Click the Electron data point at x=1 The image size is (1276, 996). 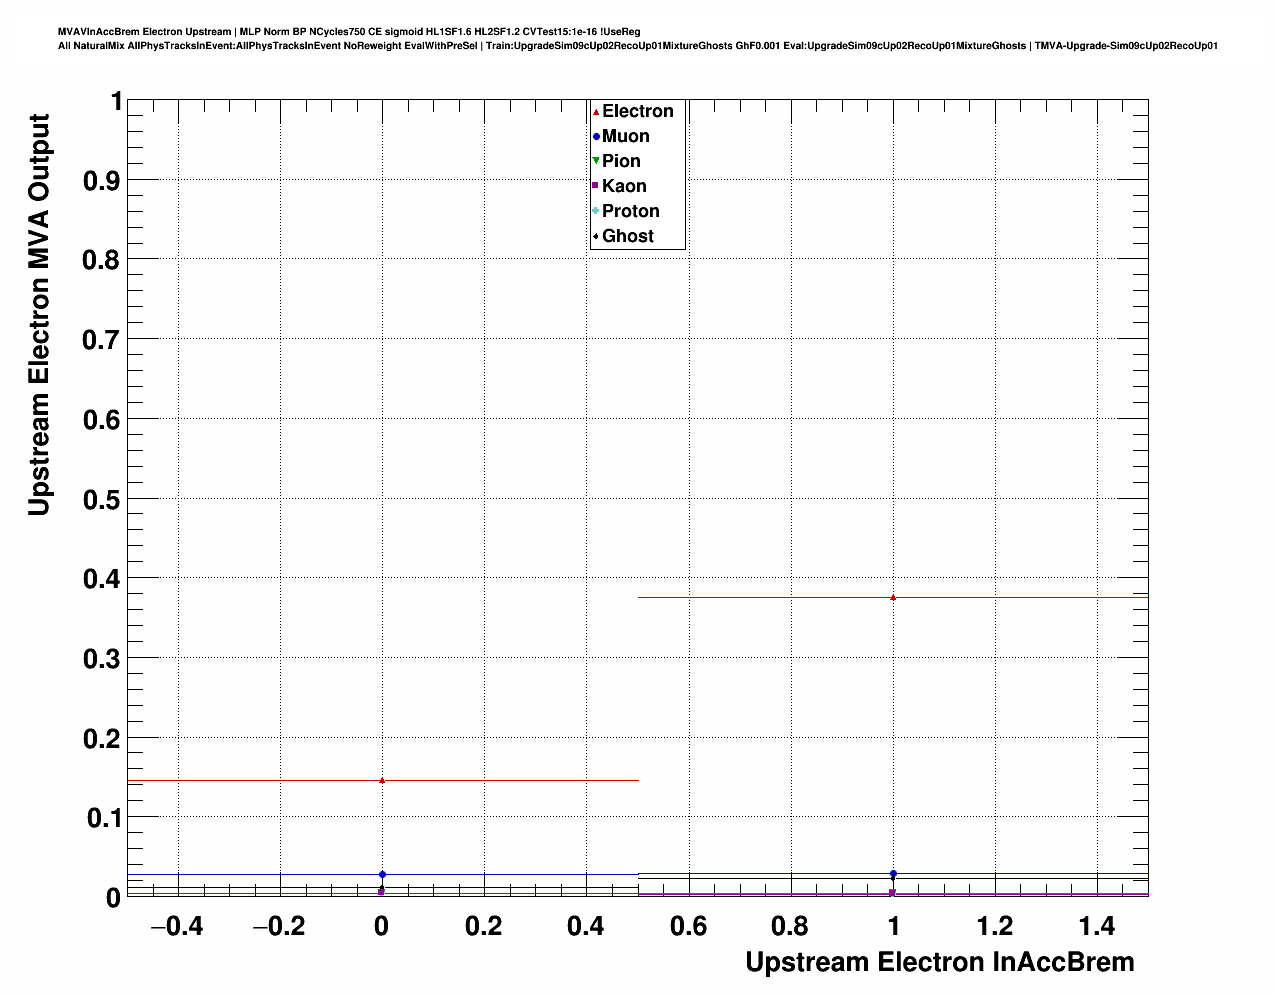pyautogui.click(x=893, y=597)
